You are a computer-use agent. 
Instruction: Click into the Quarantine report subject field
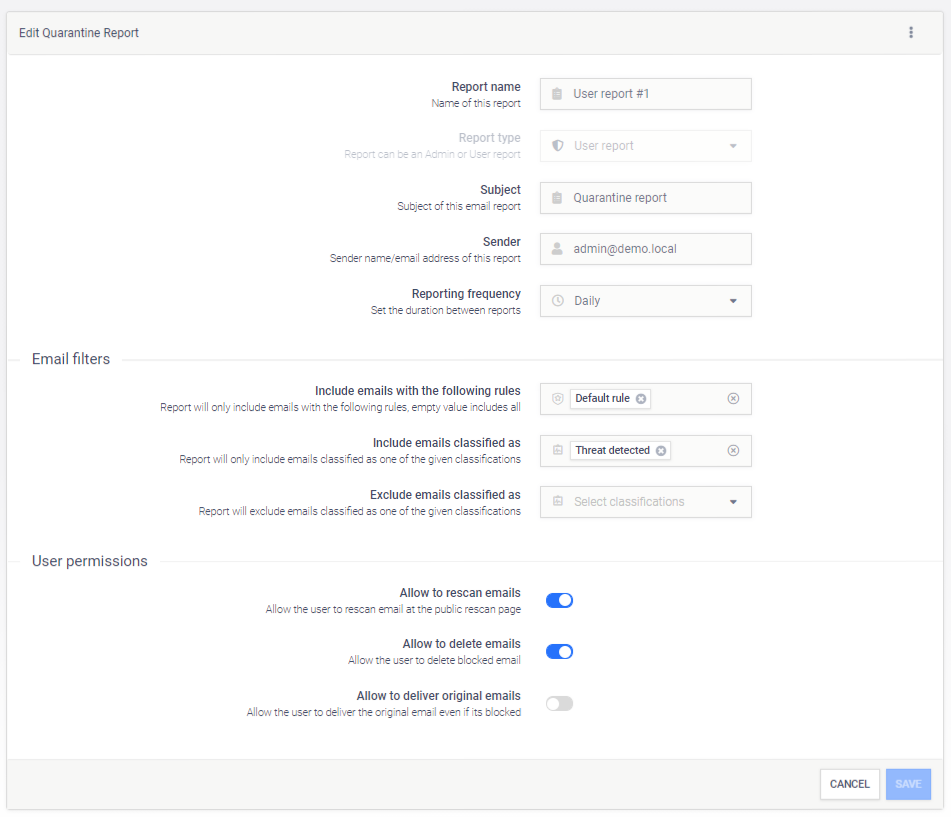click(x=655, y=198)
